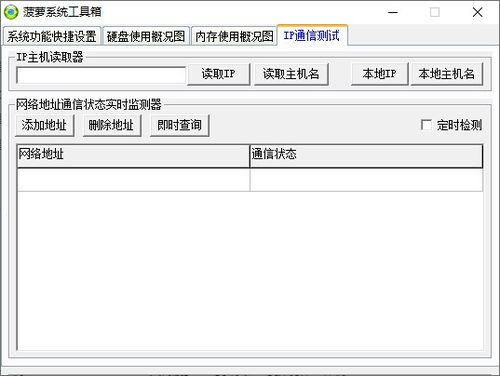
Task: Click the 本地主机名 button
Action: 447,74
